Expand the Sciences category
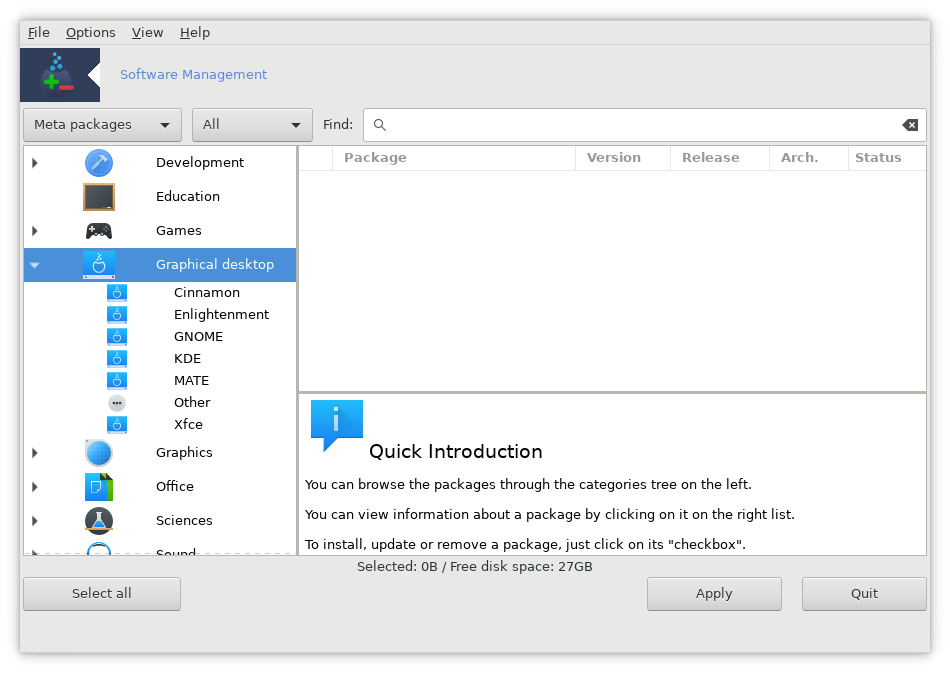The width and height of the screenshot is (950, 673). click(35, 521)
